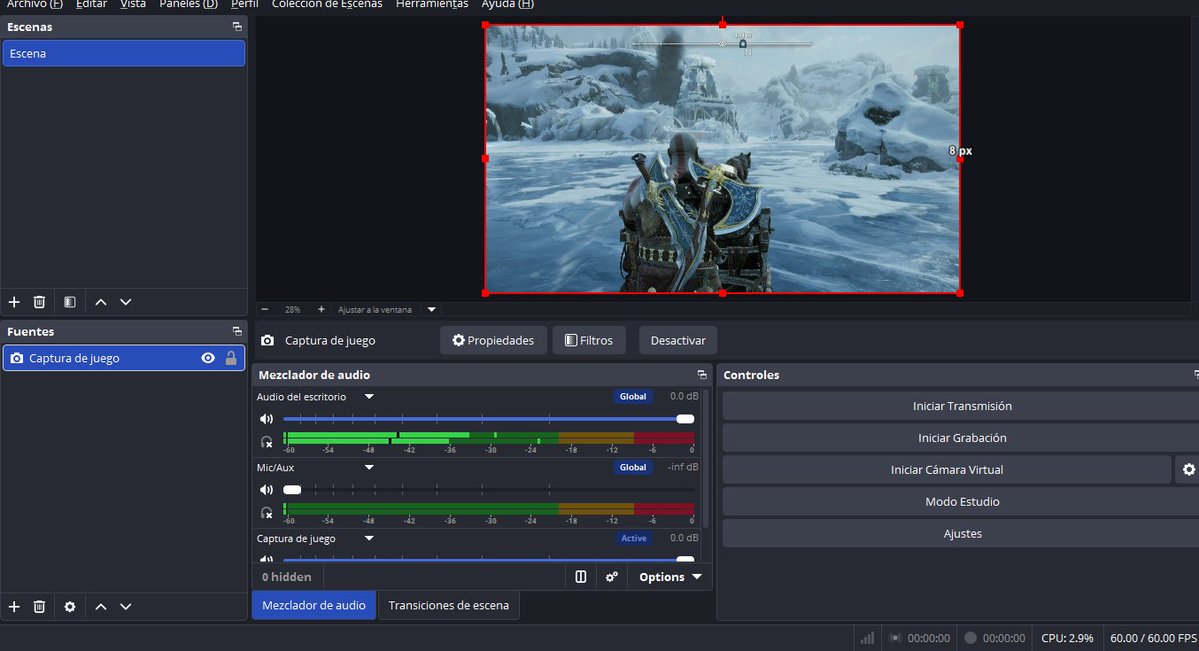This screenshot has width=1199, height=651.
Task: Open the mixer Options dropdown
Action: click(x=670, y=577)
